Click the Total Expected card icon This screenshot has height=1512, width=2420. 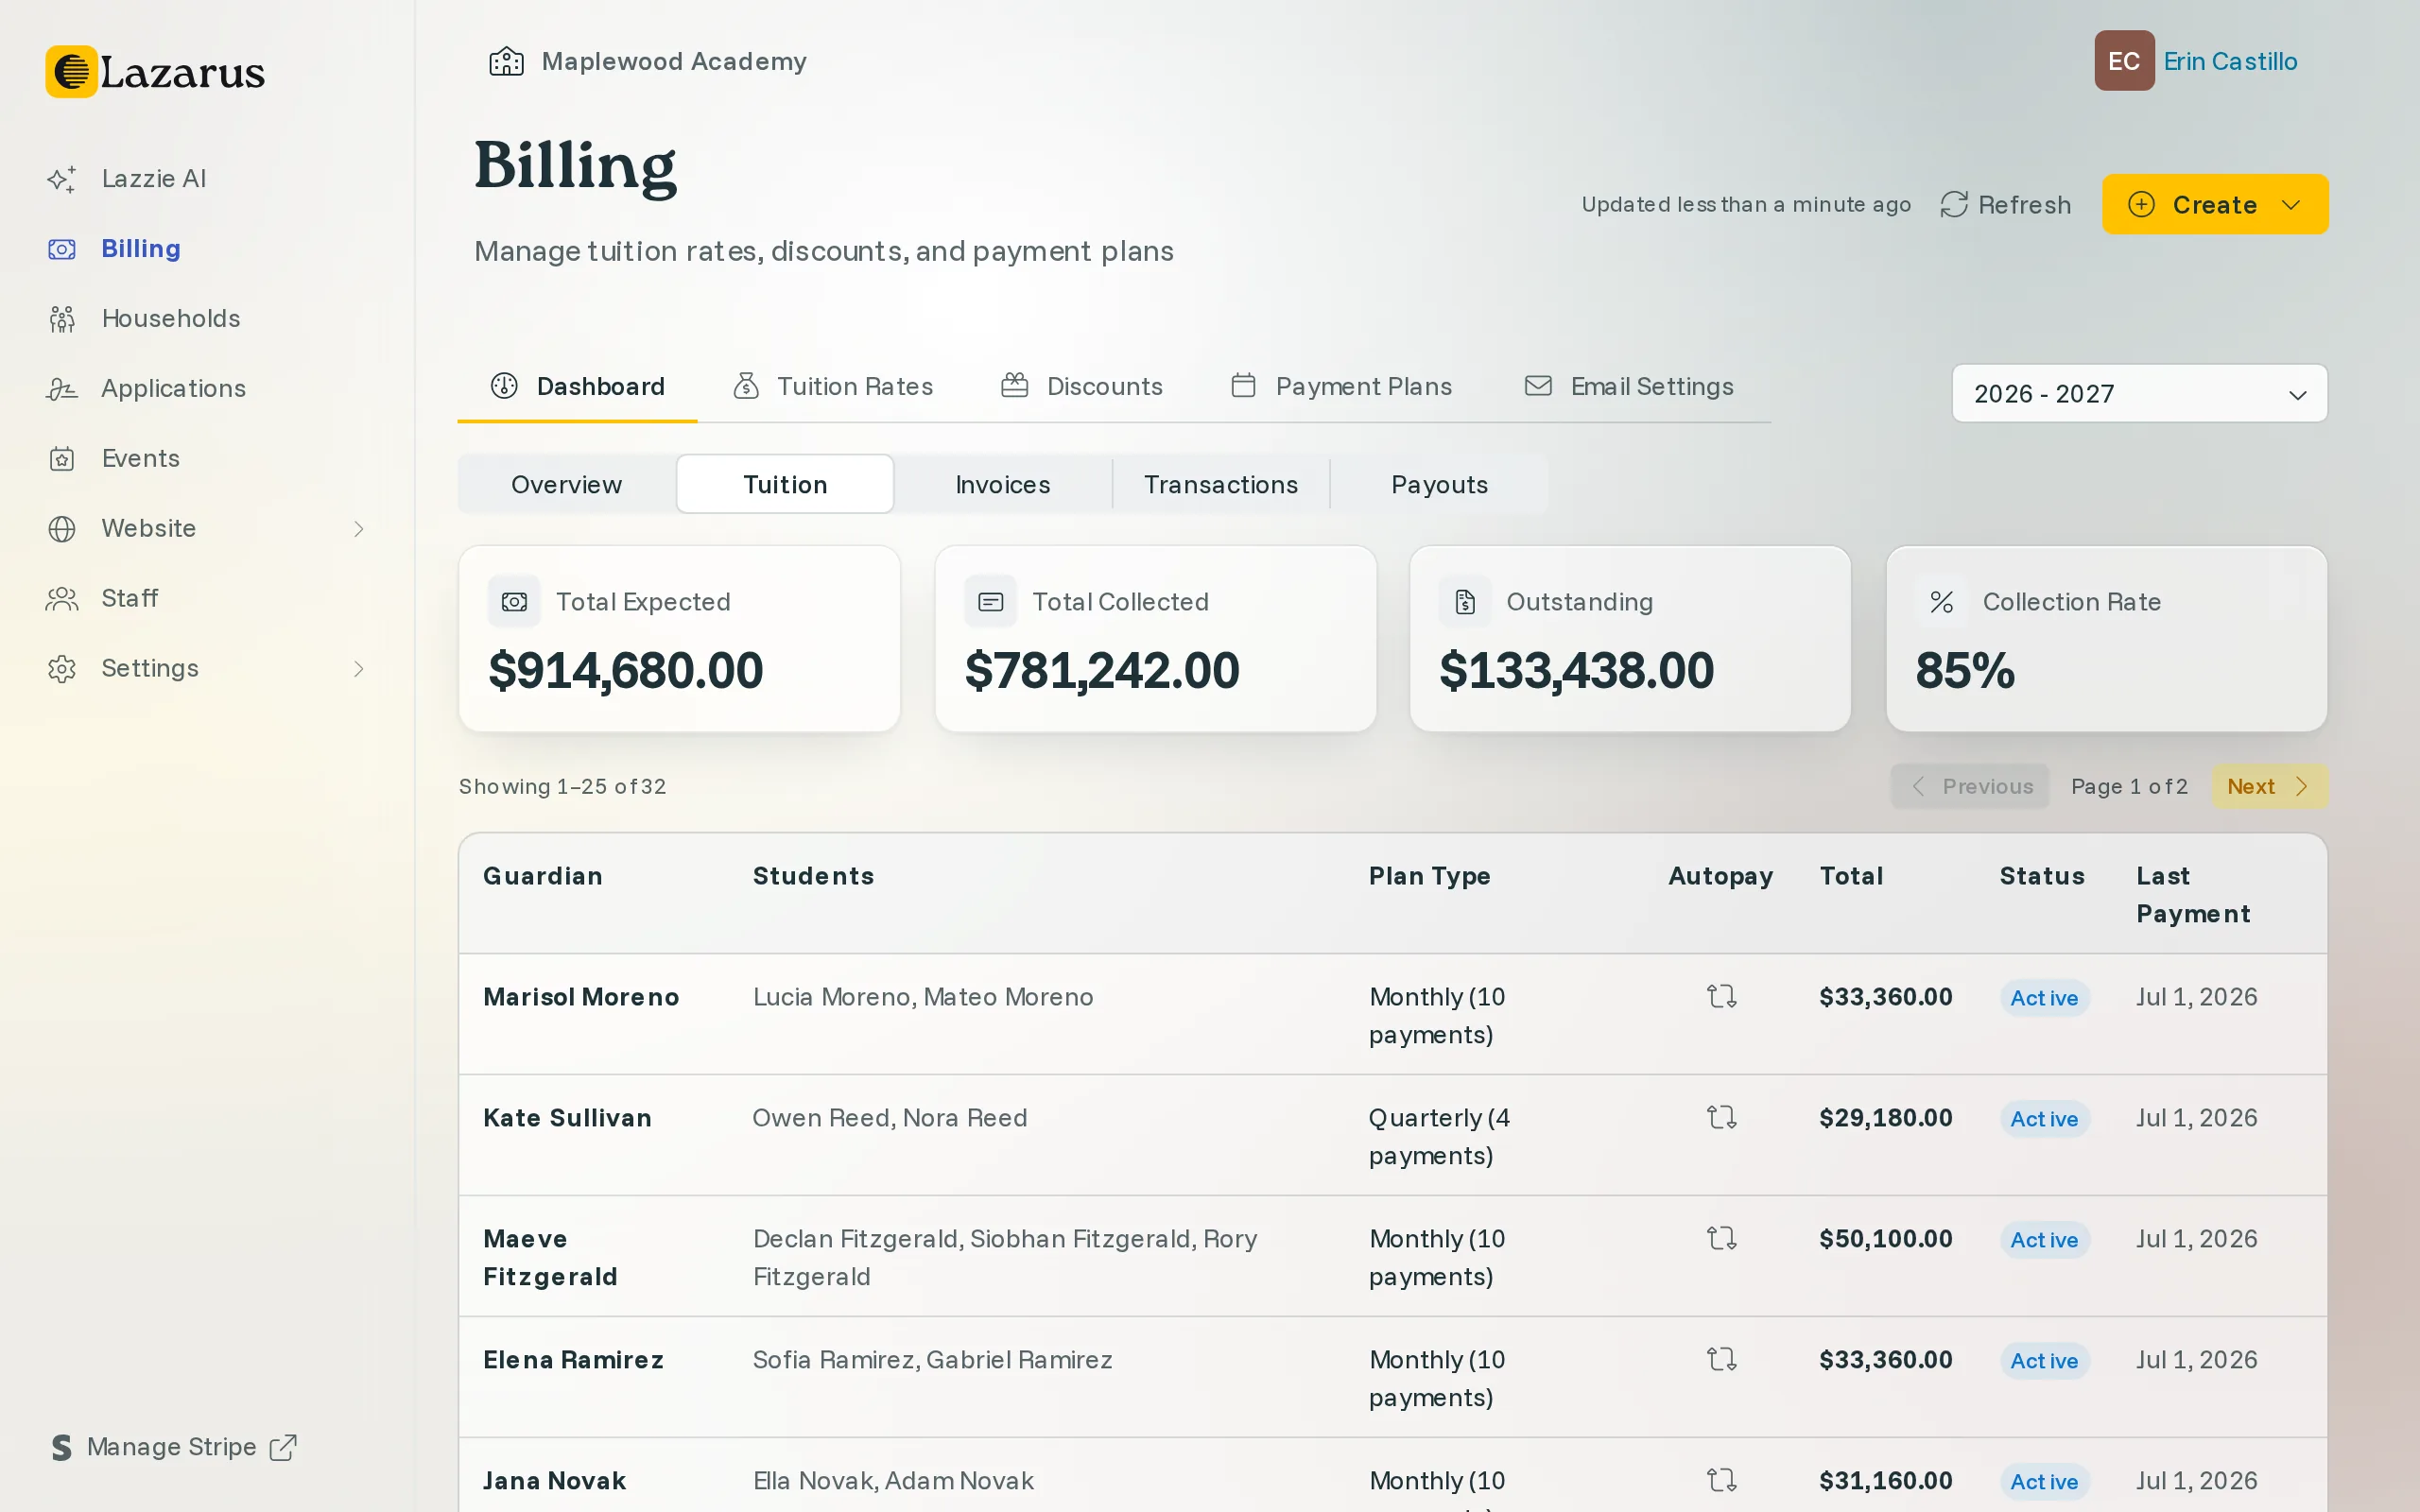coord(514,601)
